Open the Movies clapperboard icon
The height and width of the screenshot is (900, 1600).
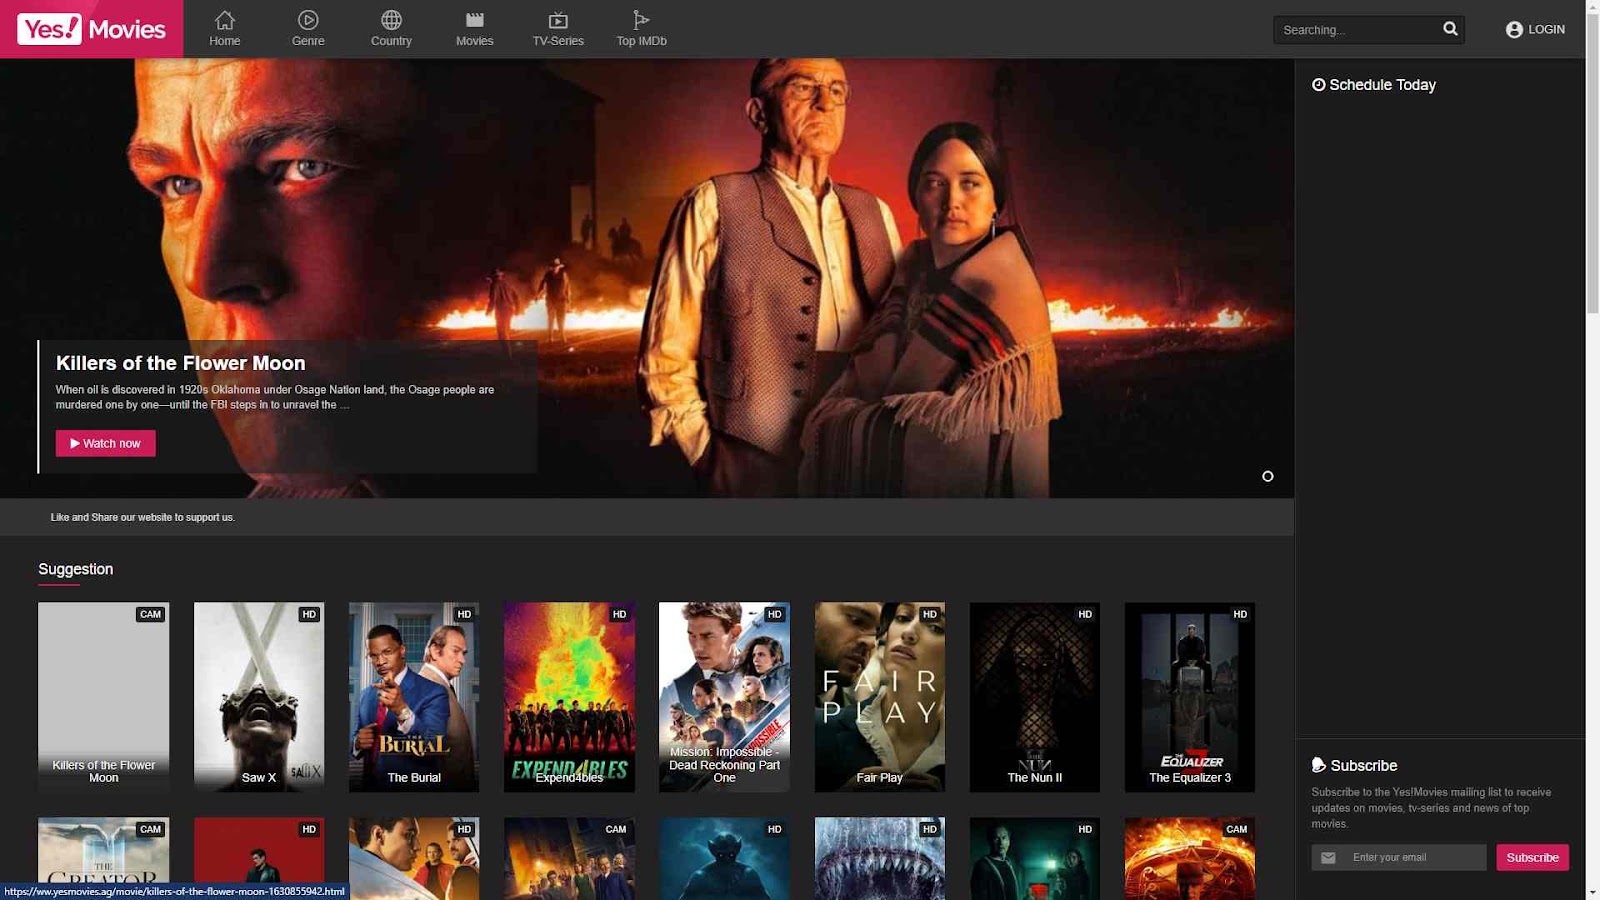[475, 20]
